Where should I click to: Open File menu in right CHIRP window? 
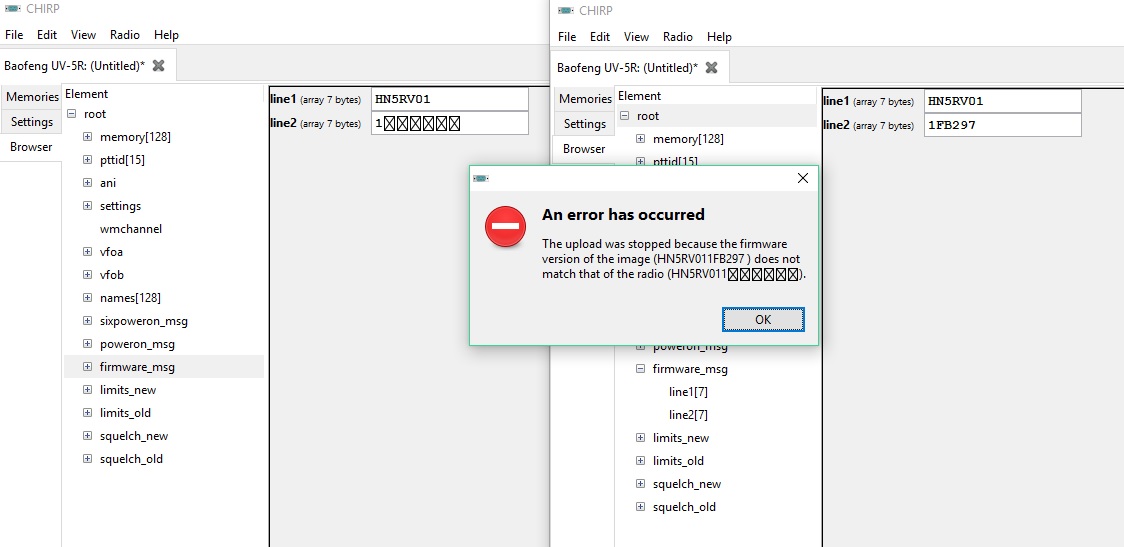pos(566,37)
